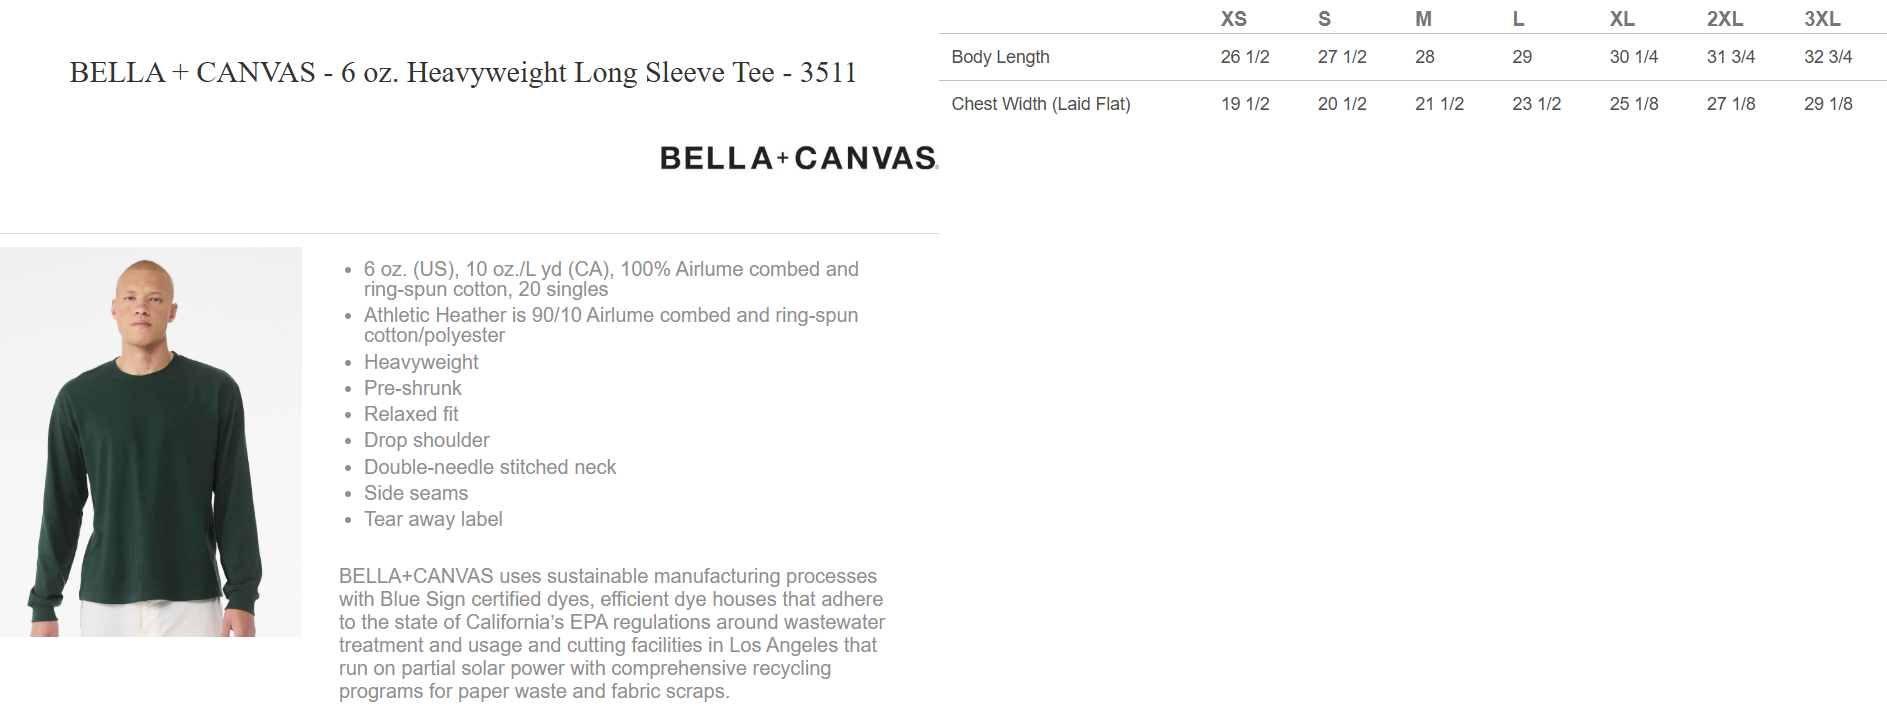Click the 2XL size column header
The image size is (1887, 717).
[x=1724, y=19]
